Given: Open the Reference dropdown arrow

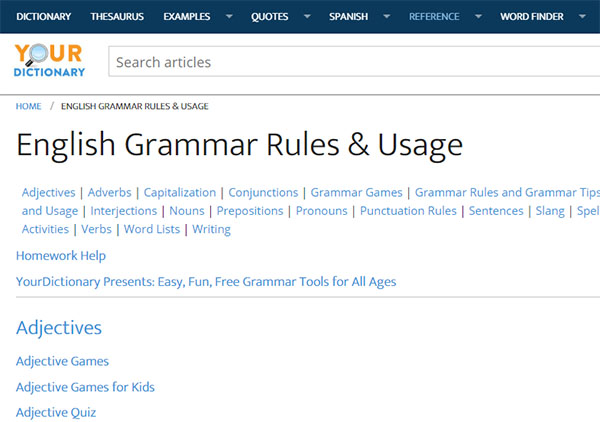Looking at the screenshot, I should coord(479,17).
